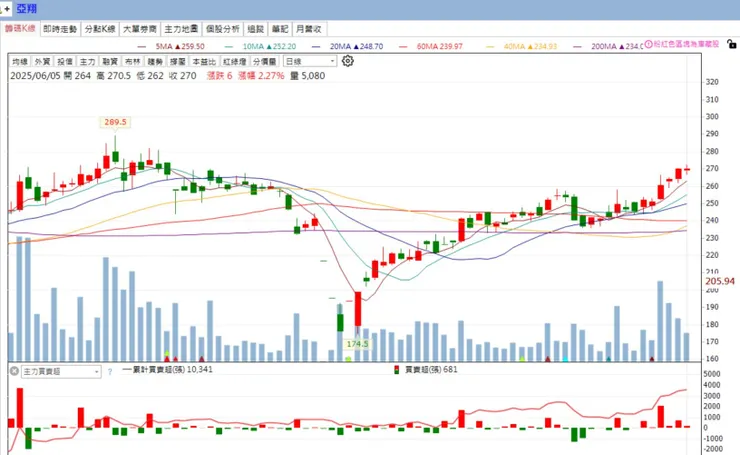This screenshot has width=740, height=455.
Task: Click the 5MA legend entry
Action: [171, 46]
